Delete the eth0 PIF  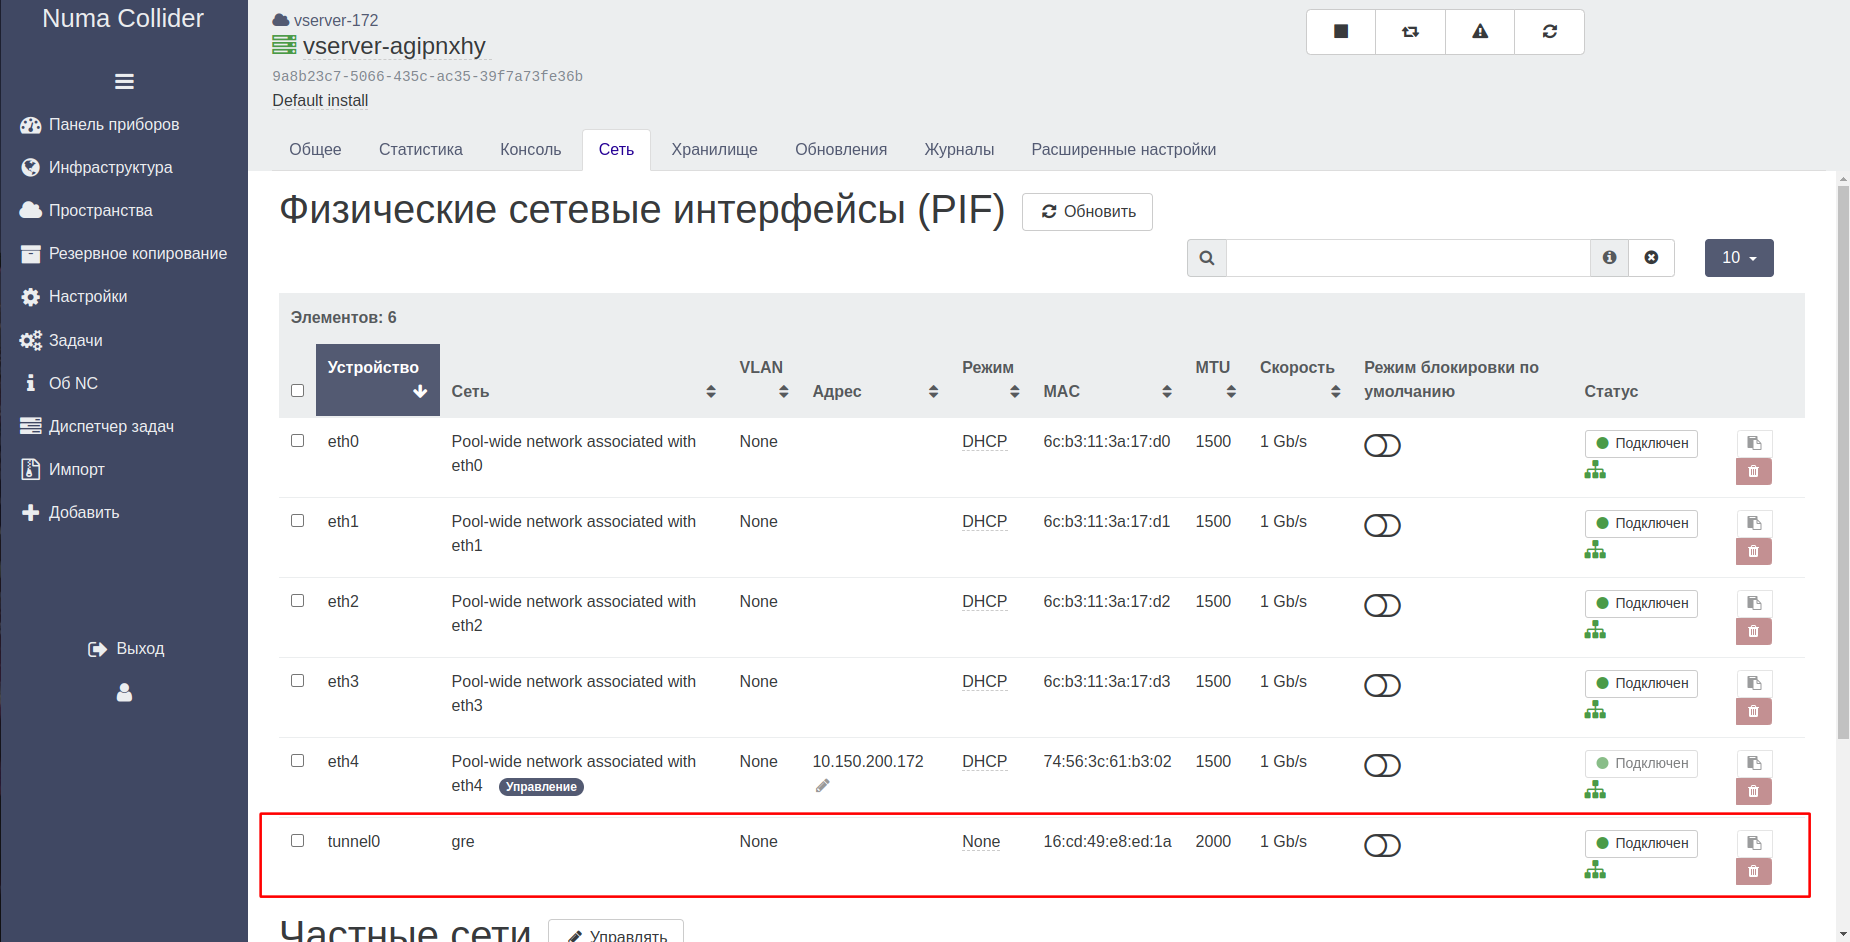pos(1754,471)
